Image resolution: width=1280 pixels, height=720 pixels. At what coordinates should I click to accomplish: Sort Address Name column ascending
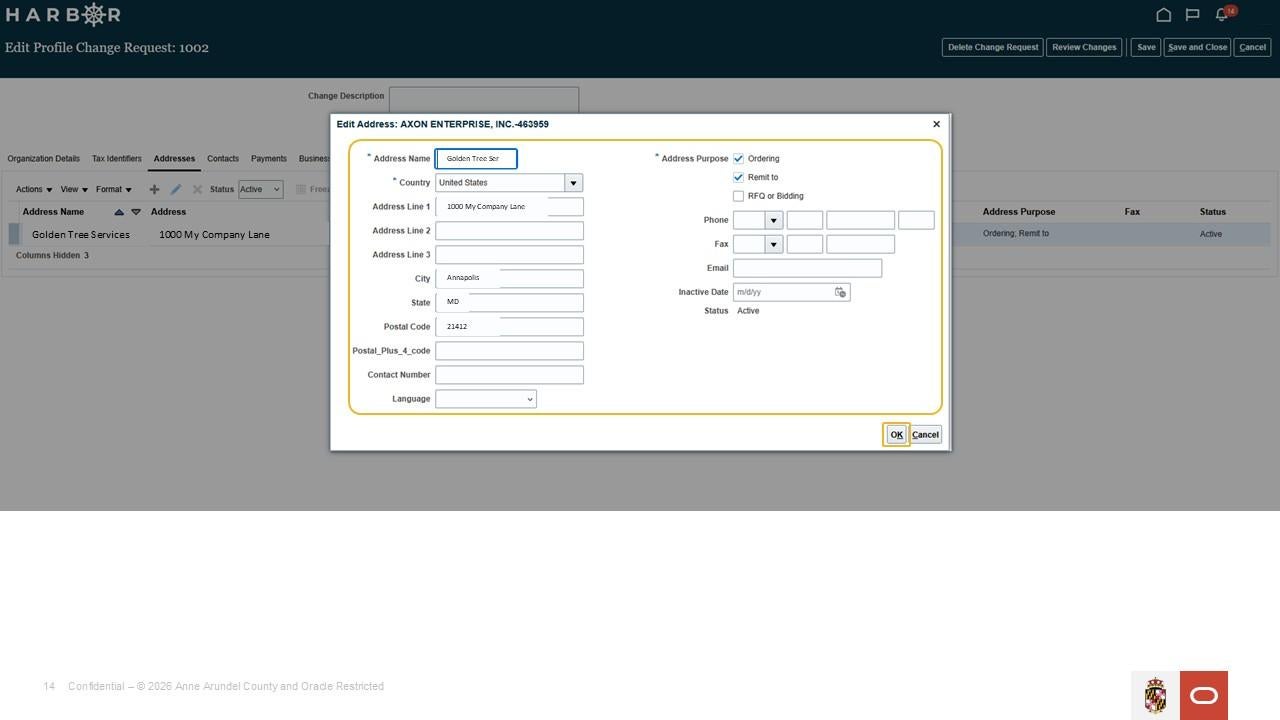pyautogui.click(x=119, y=212)
